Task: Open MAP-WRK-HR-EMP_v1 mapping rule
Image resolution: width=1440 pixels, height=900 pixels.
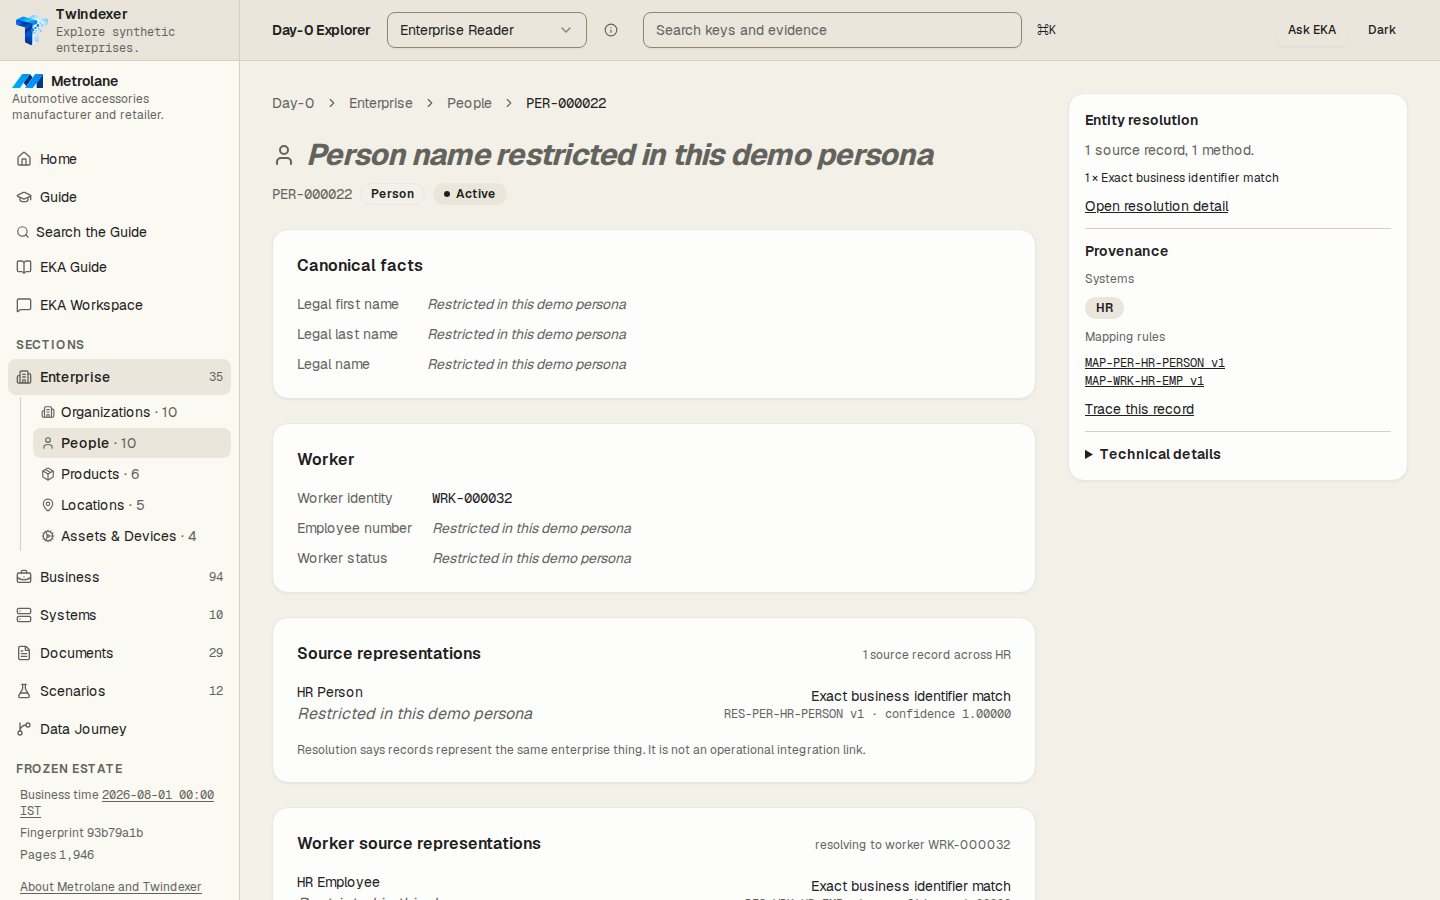Action: (x=1144, y=381)
